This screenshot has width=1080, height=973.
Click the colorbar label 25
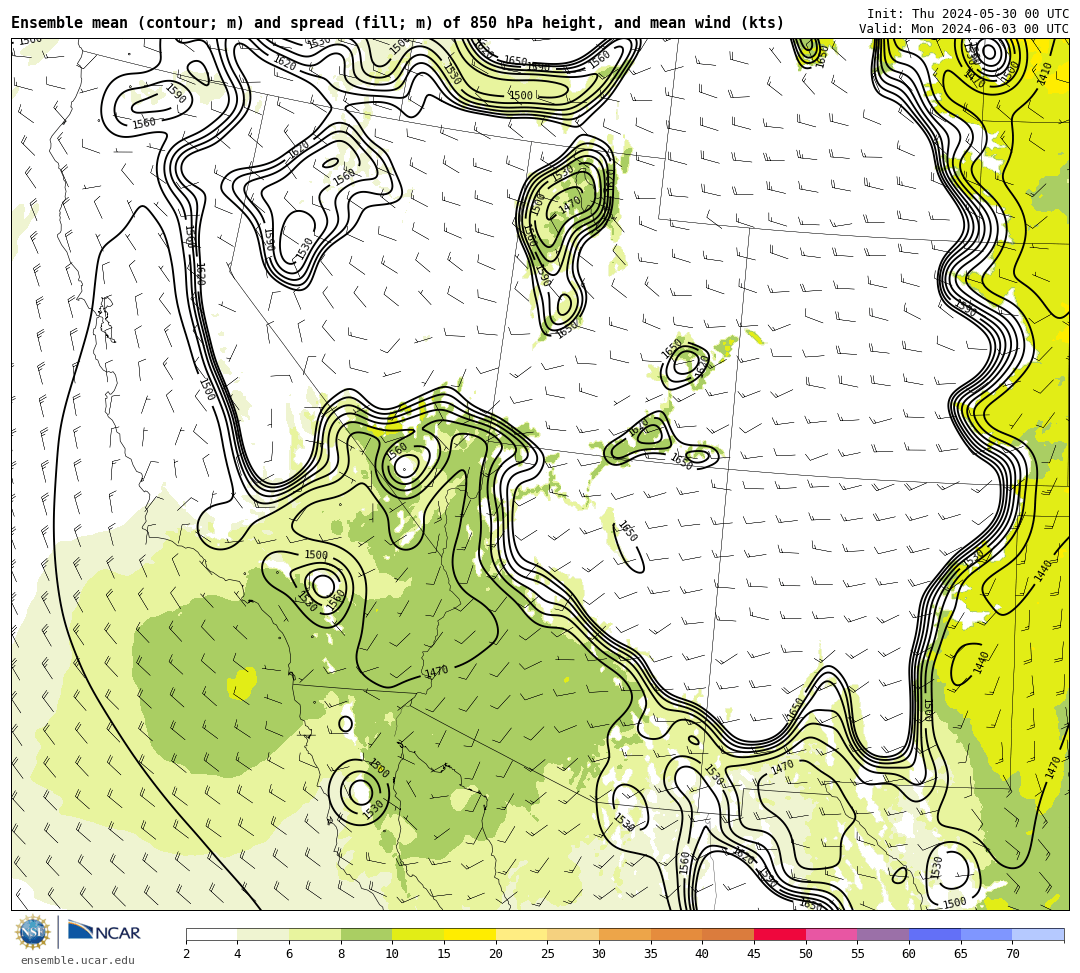pyautogui.click(x=548, y=954)
